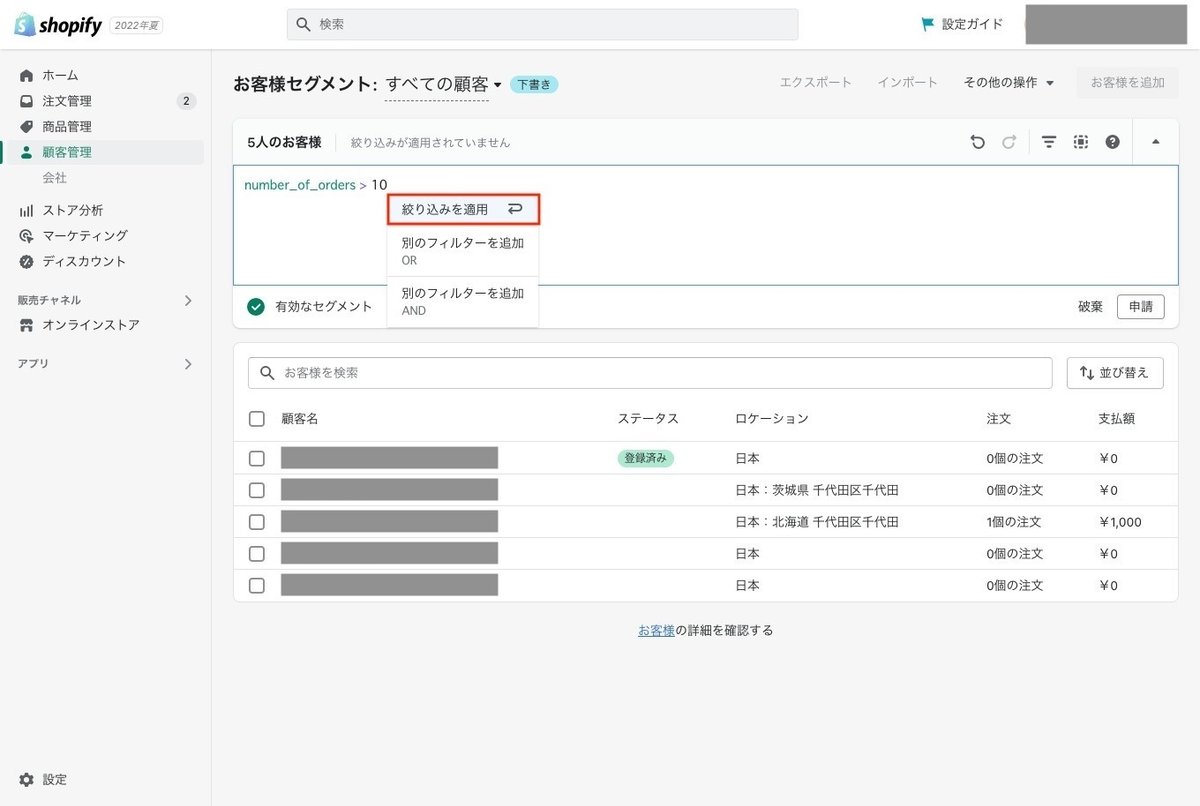
Task: Click 日本：北海道 千代田区千代田 location
Action: (817, 522)
